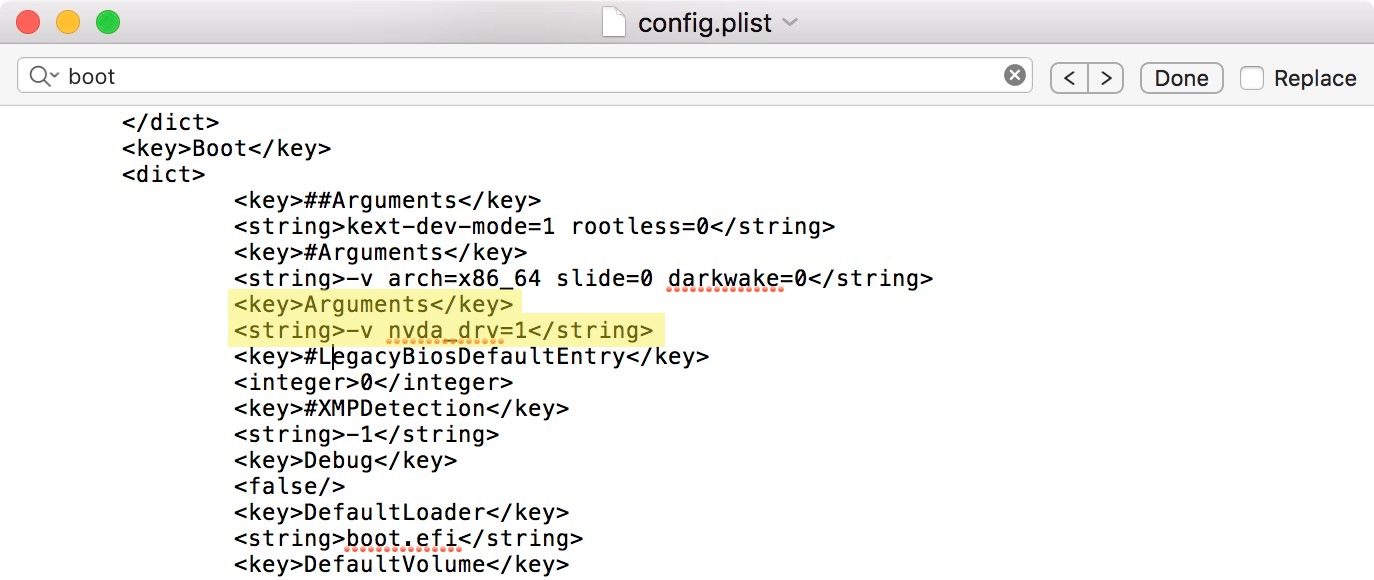The width and height of the screenshot is (1374, 580).
Task: Click the boot.efi string line
Action: coord(408,538)
